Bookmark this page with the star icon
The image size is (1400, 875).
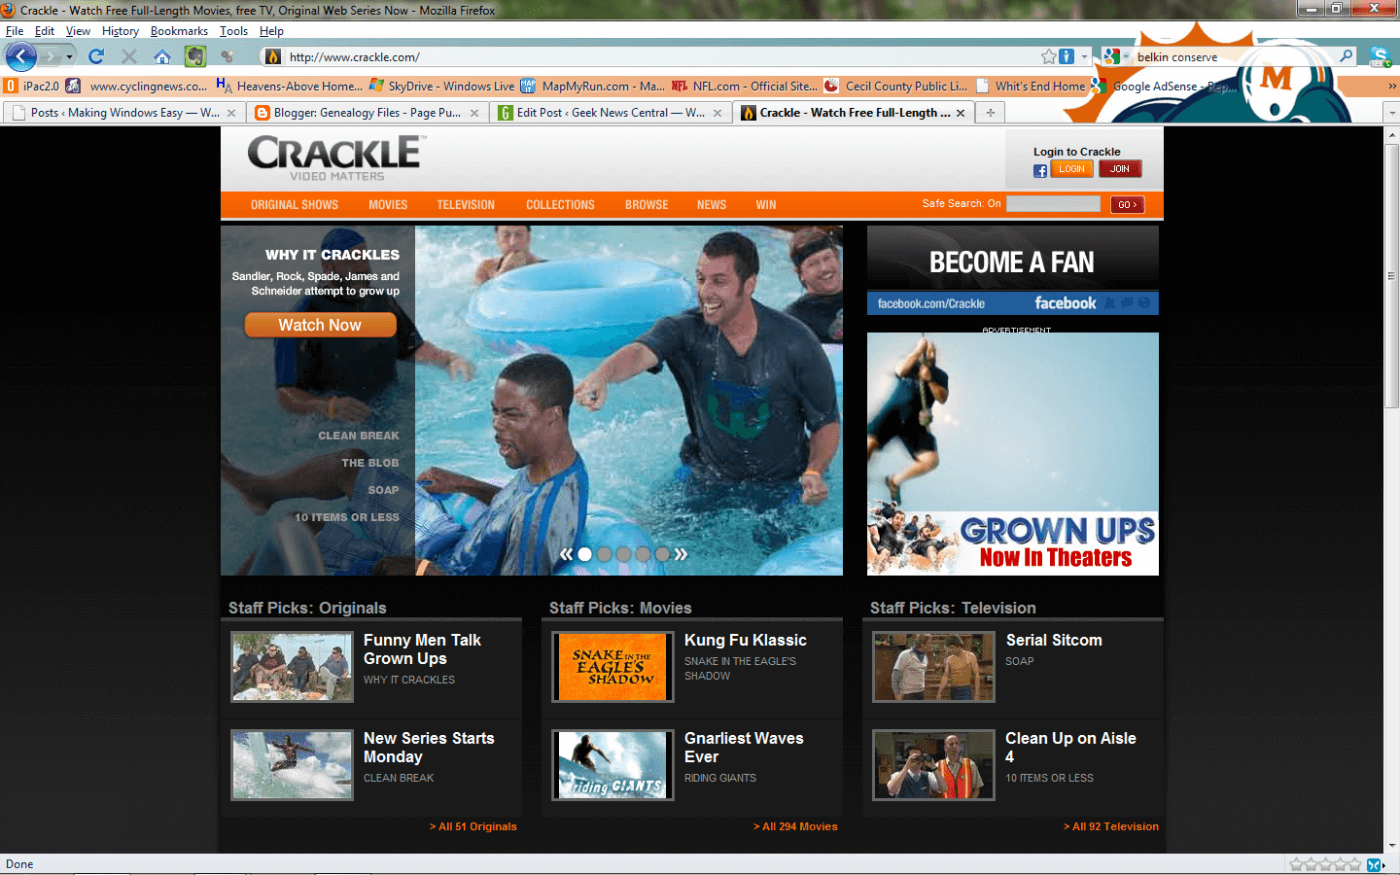(x=1048, y=57)
